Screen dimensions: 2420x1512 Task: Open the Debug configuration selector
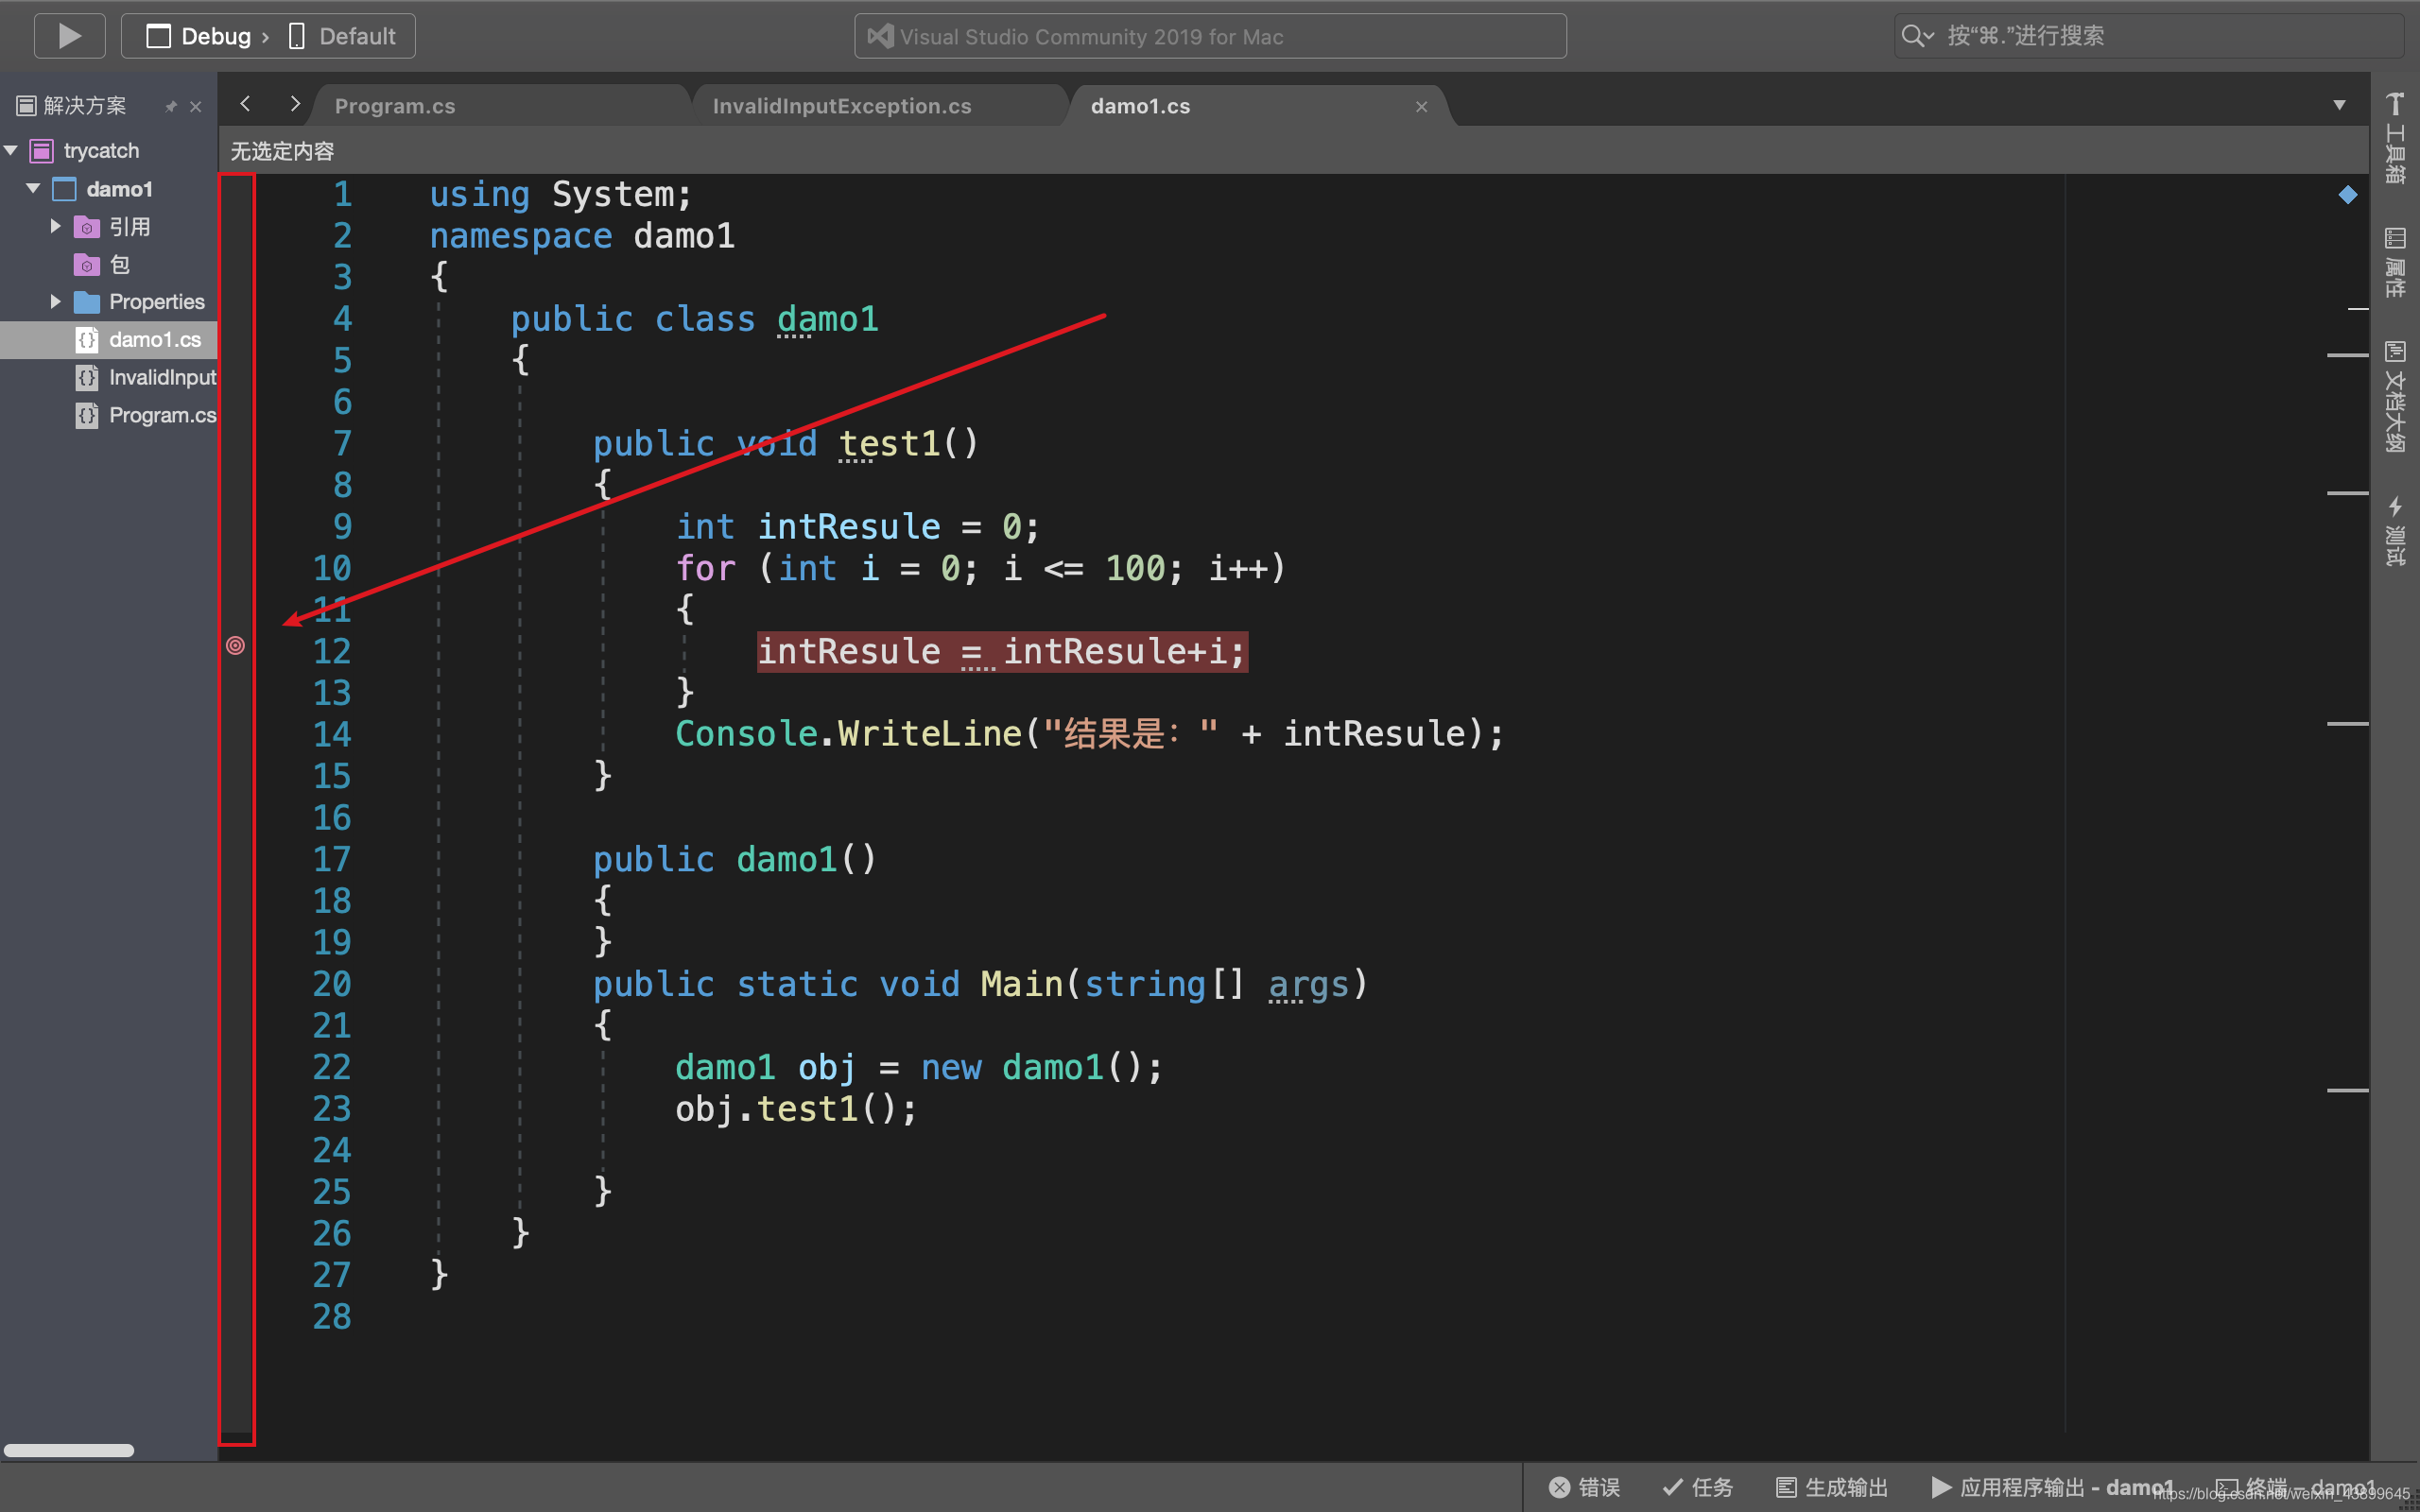[215, 36]
